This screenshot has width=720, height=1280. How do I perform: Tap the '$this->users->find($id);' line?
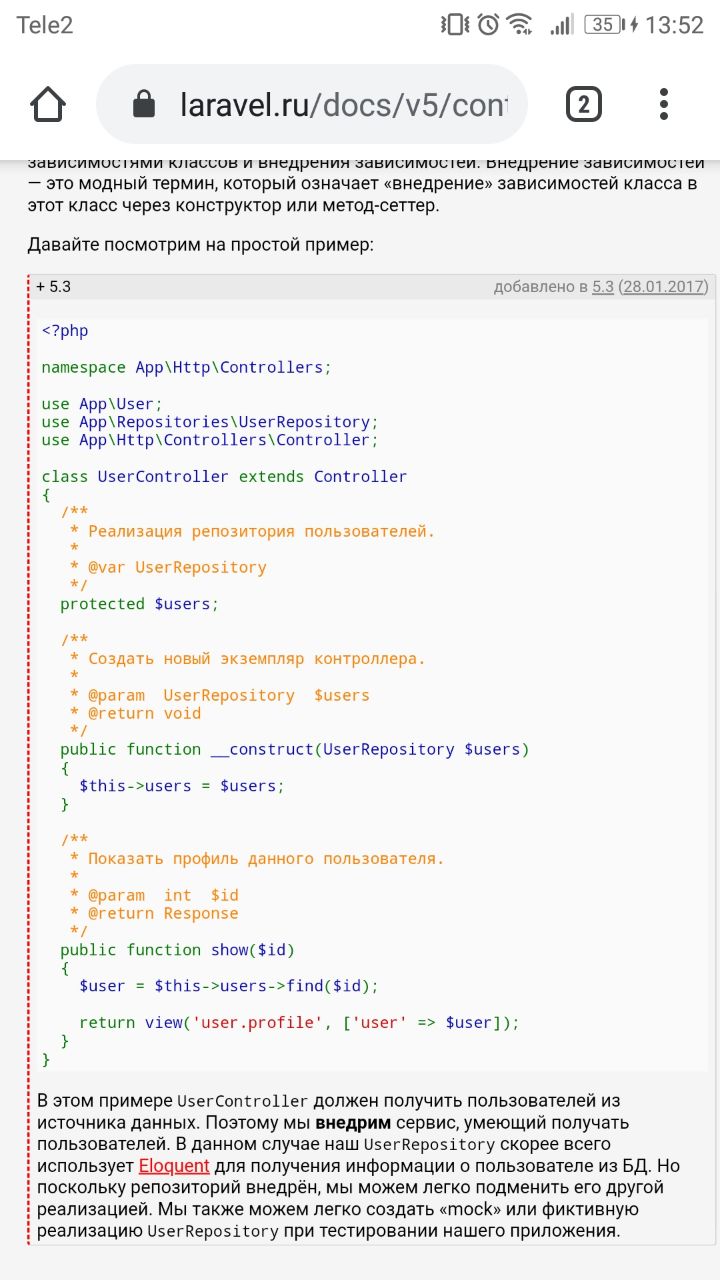[229, 986]
